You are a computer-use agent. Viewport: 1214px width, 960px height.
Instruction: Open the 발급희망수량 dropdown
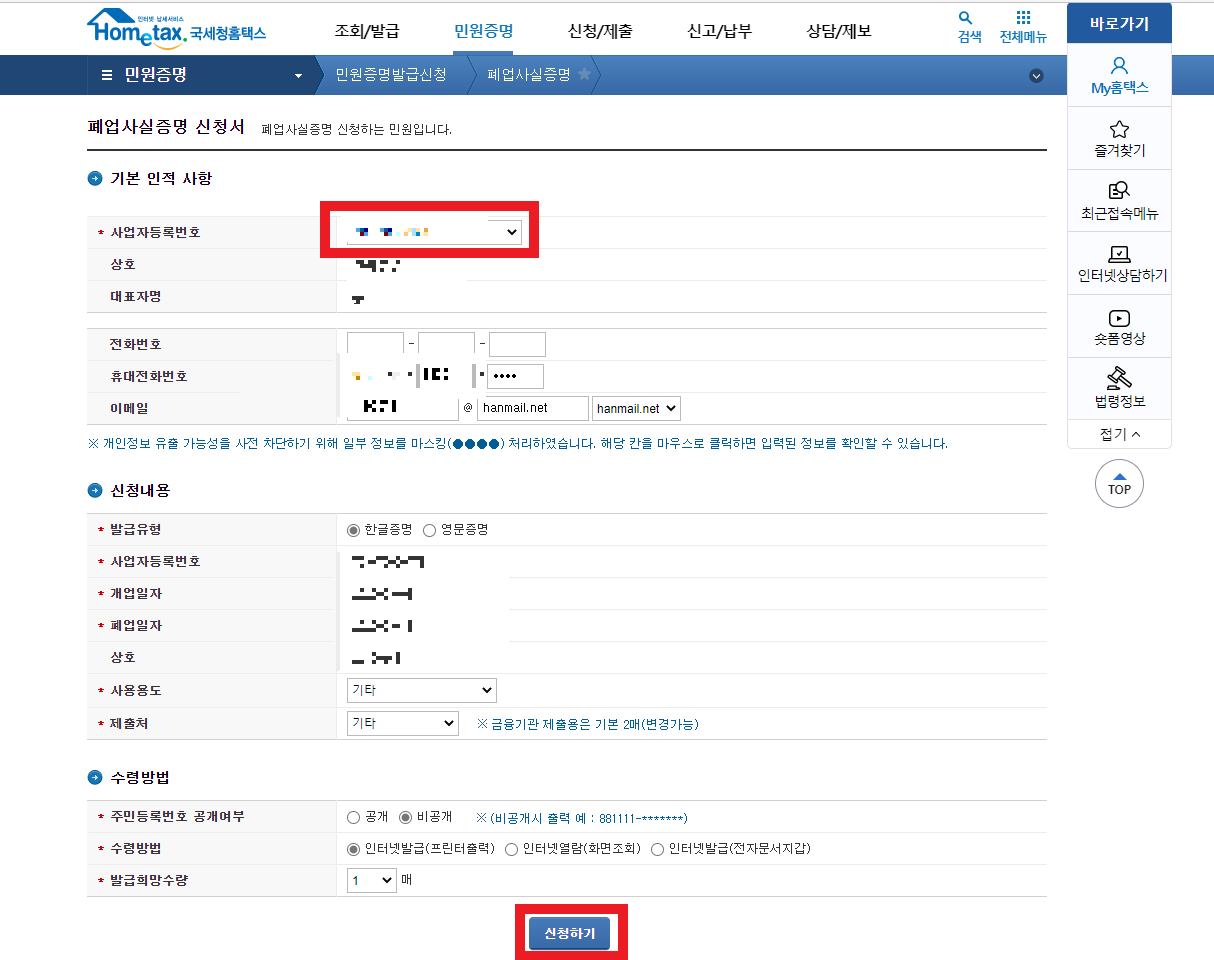point(372,880)
